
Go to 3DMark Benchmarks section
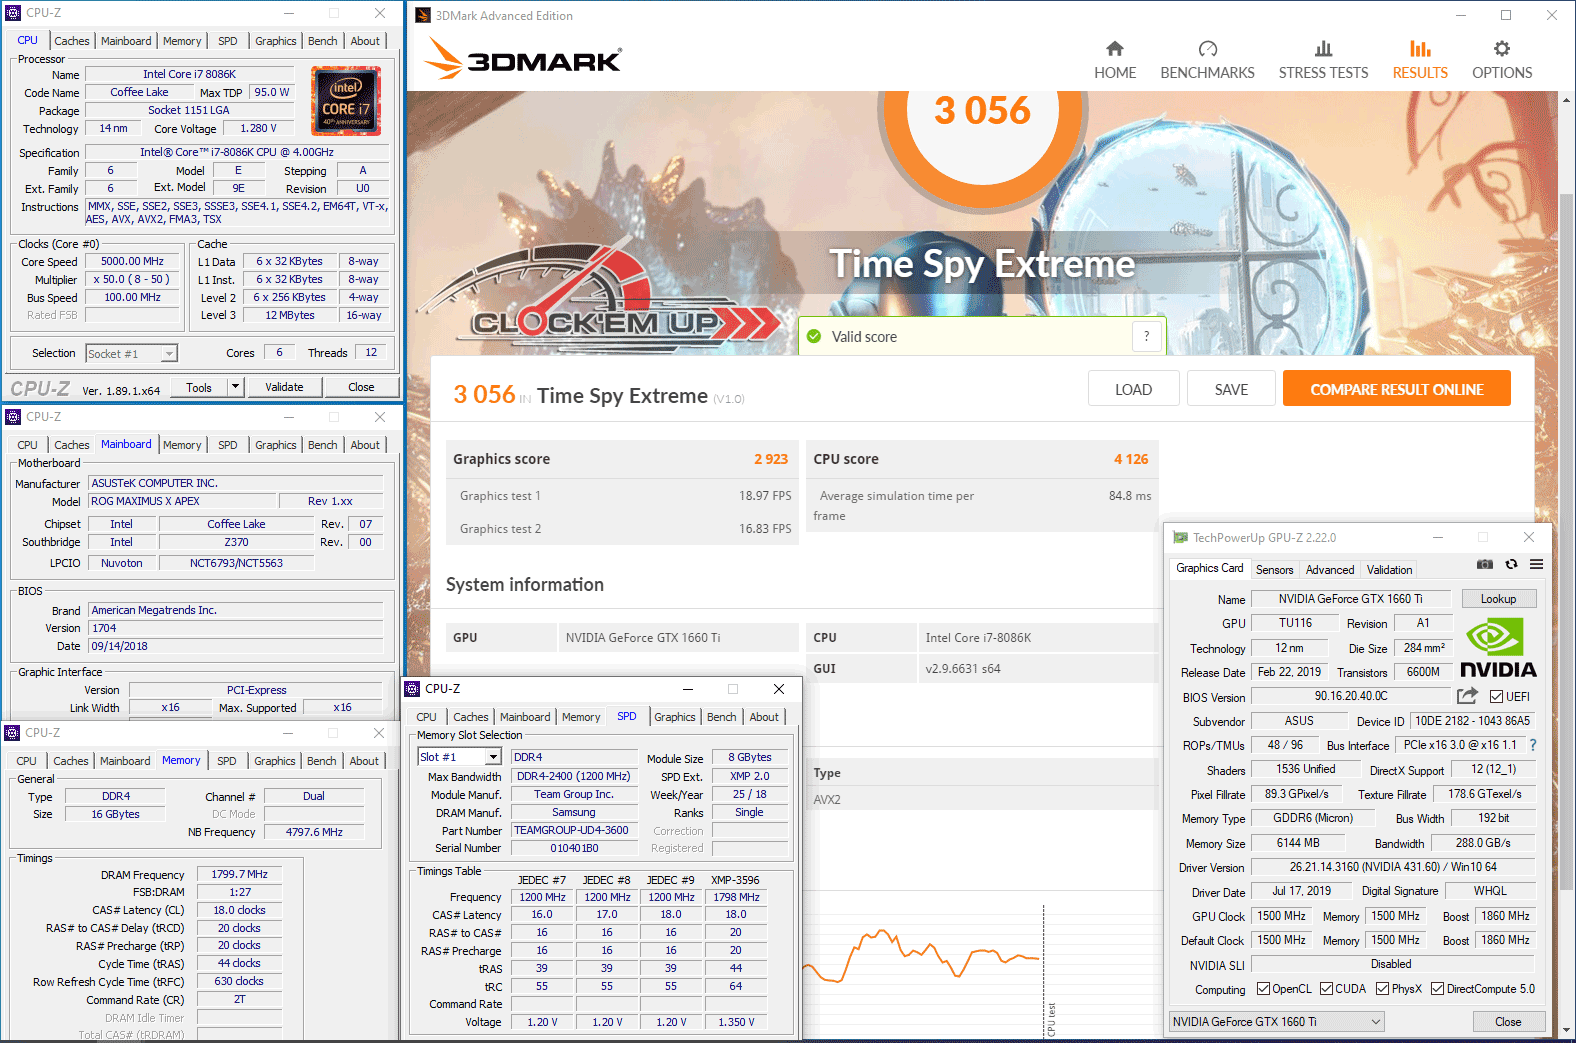(1207, 60)
